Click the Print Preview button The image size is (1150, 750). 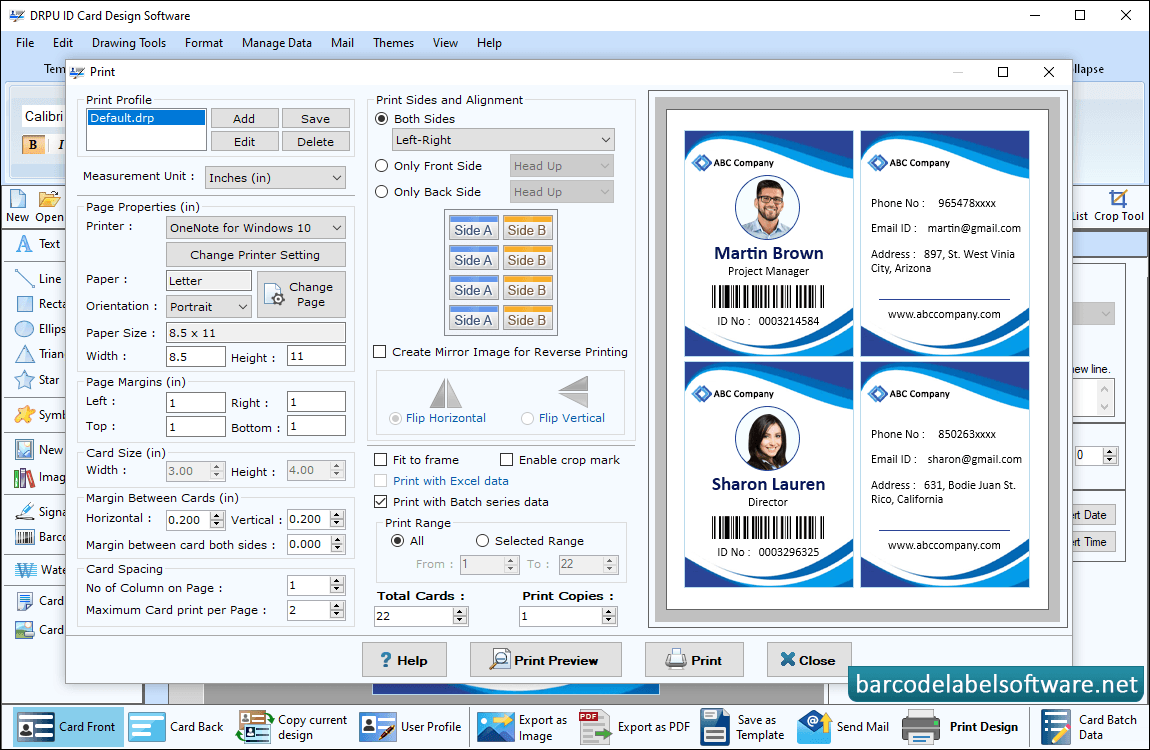click(546, 660)
